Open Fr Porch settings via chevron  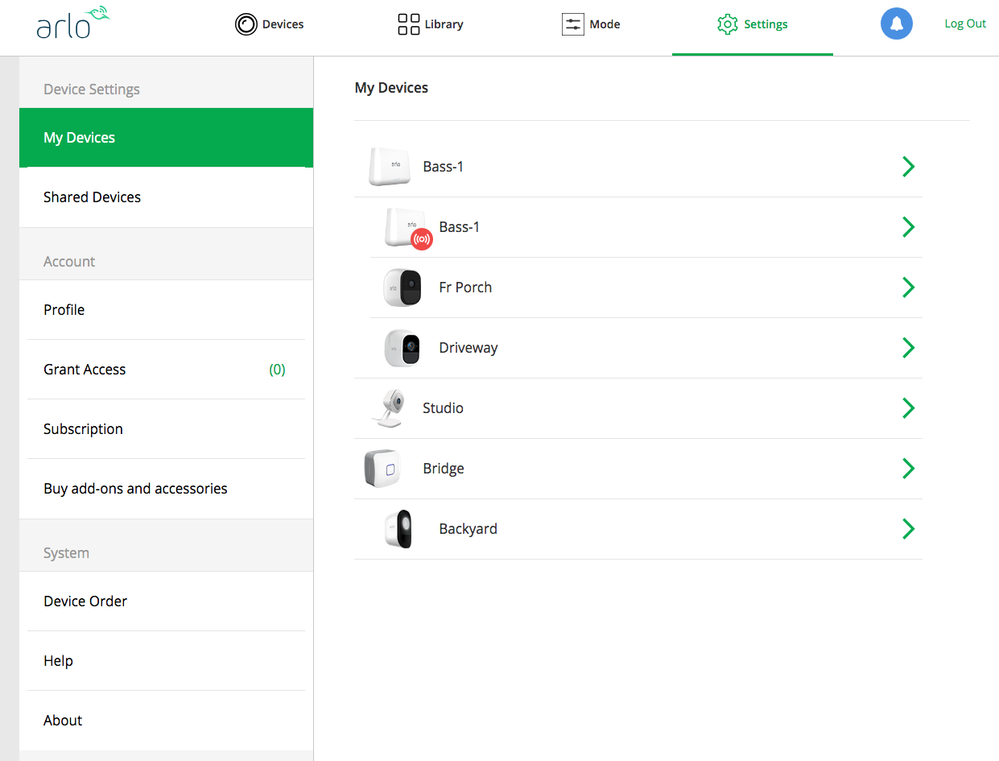[x=909, y=287]
